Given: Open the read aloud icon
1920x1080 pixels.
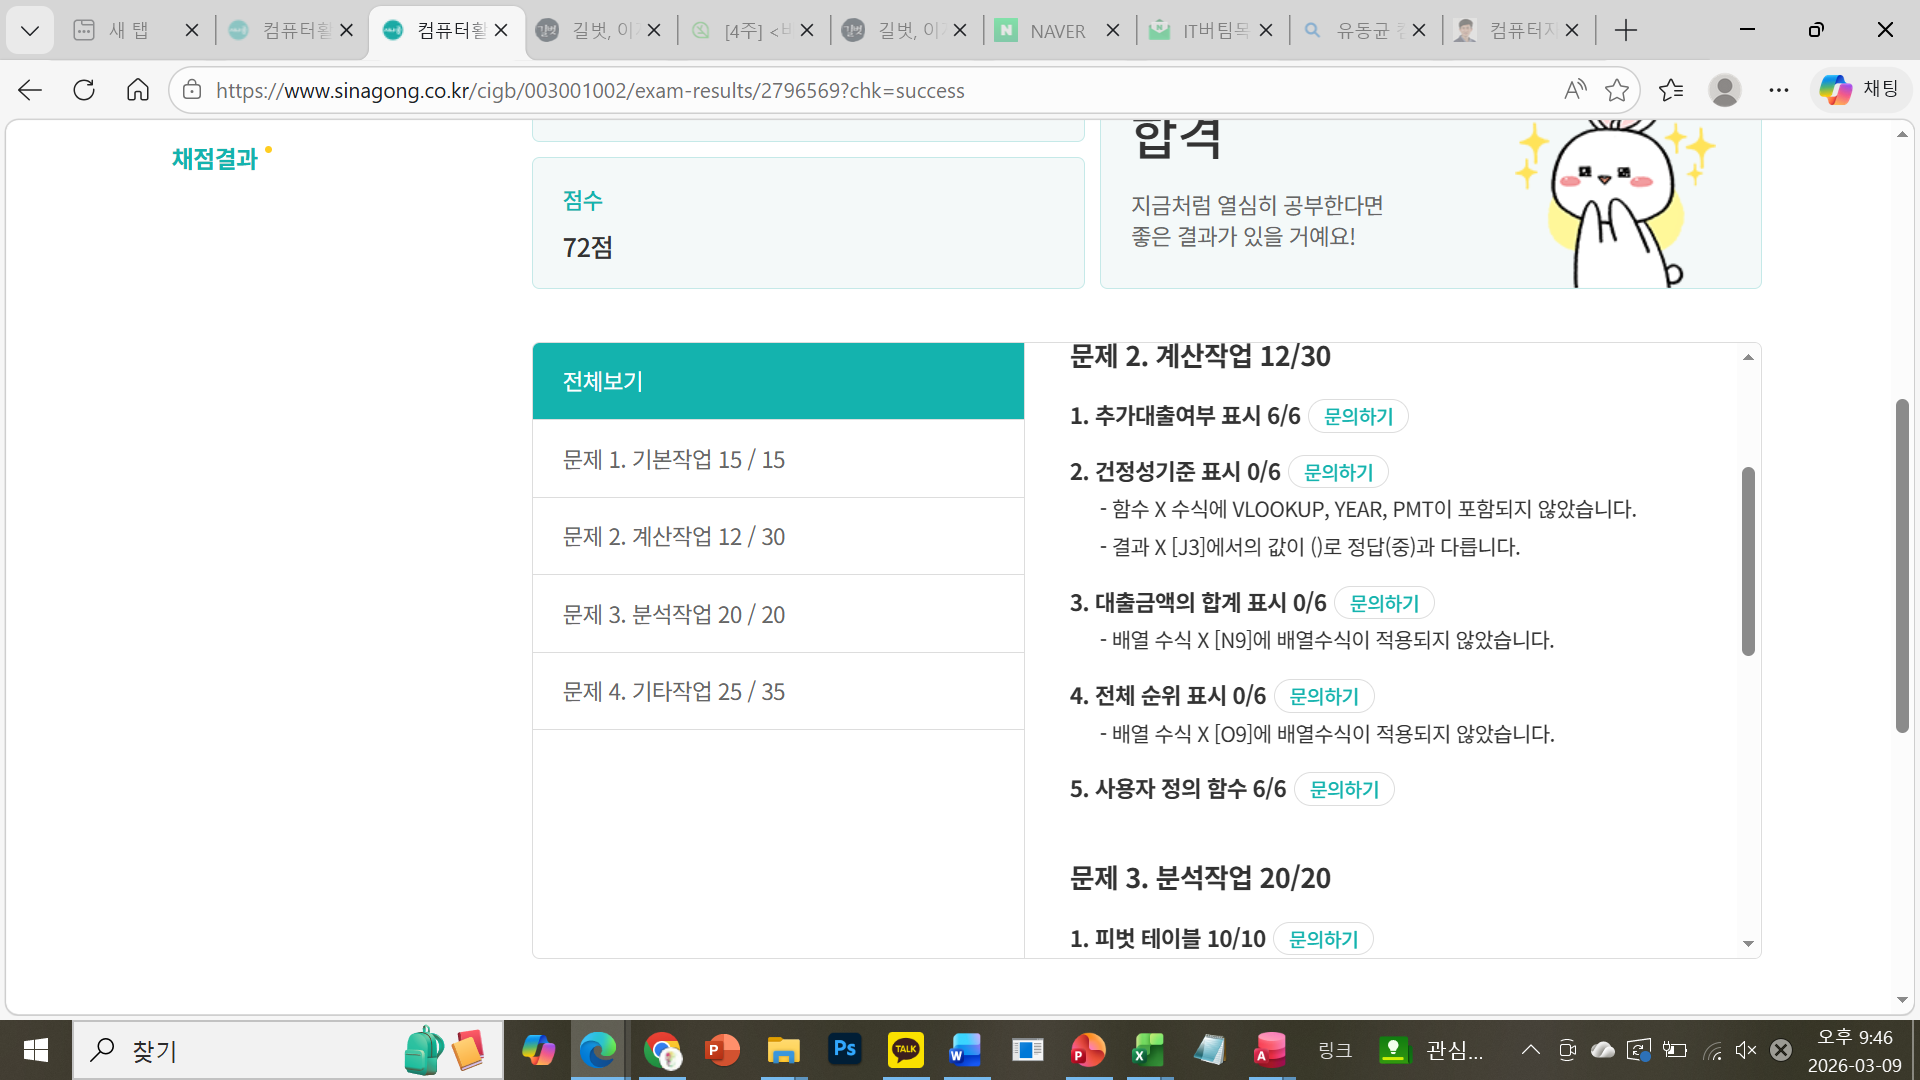Looking at the screenshot, I should point(1575,90).
